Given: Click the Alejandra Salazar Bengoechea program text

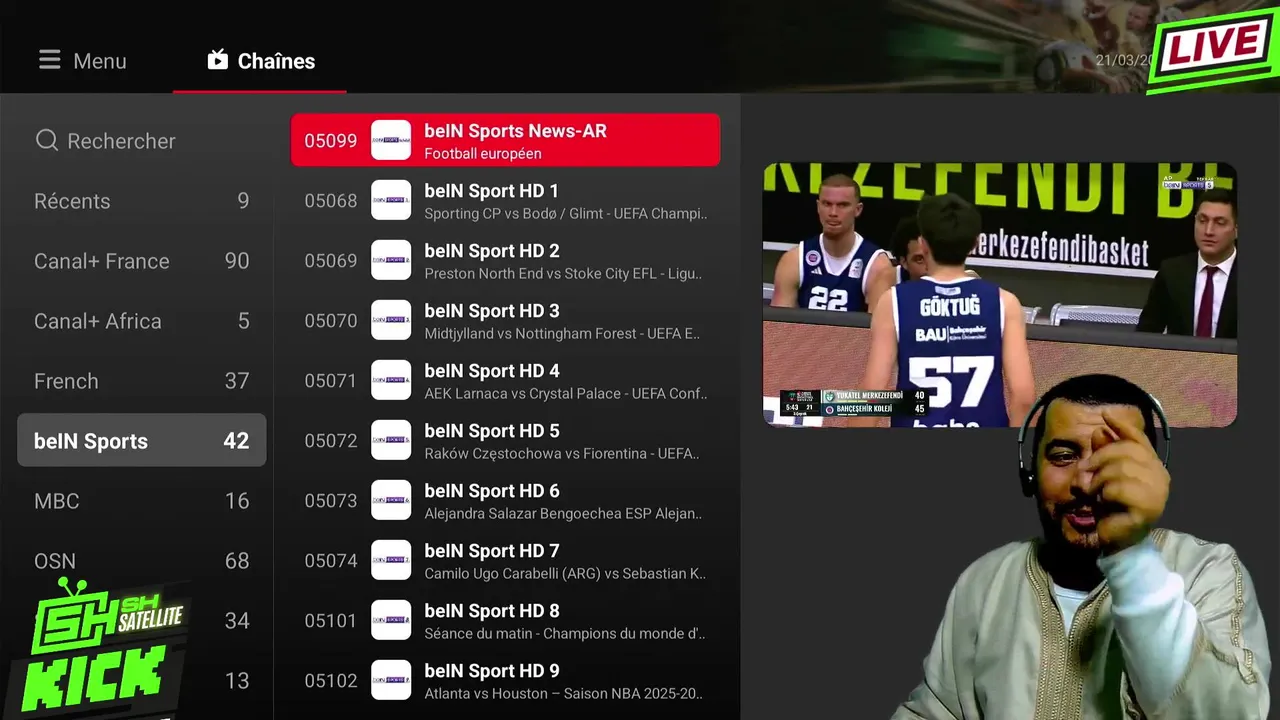Looking at the screenshot, I should 563,514.
